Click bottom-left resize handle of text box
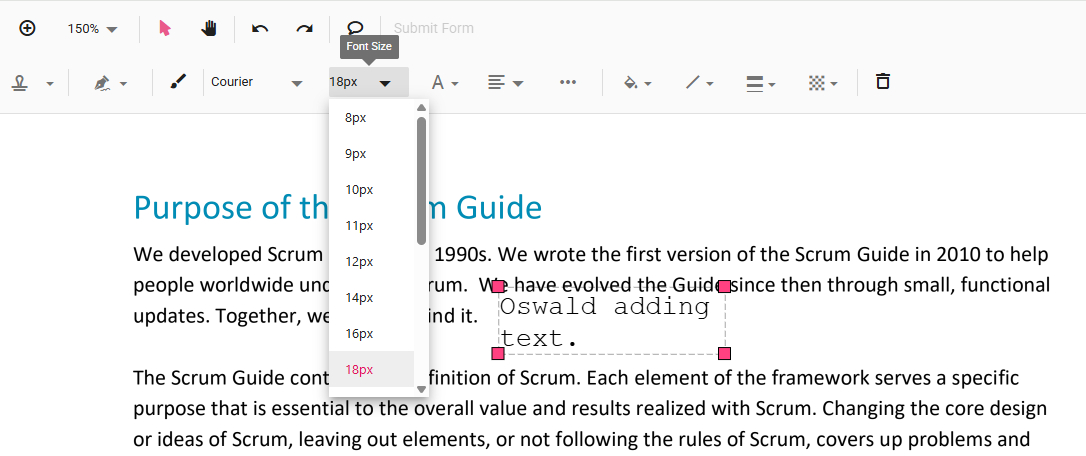Screen dimensions: 1086x456 (x=498, y=354)
